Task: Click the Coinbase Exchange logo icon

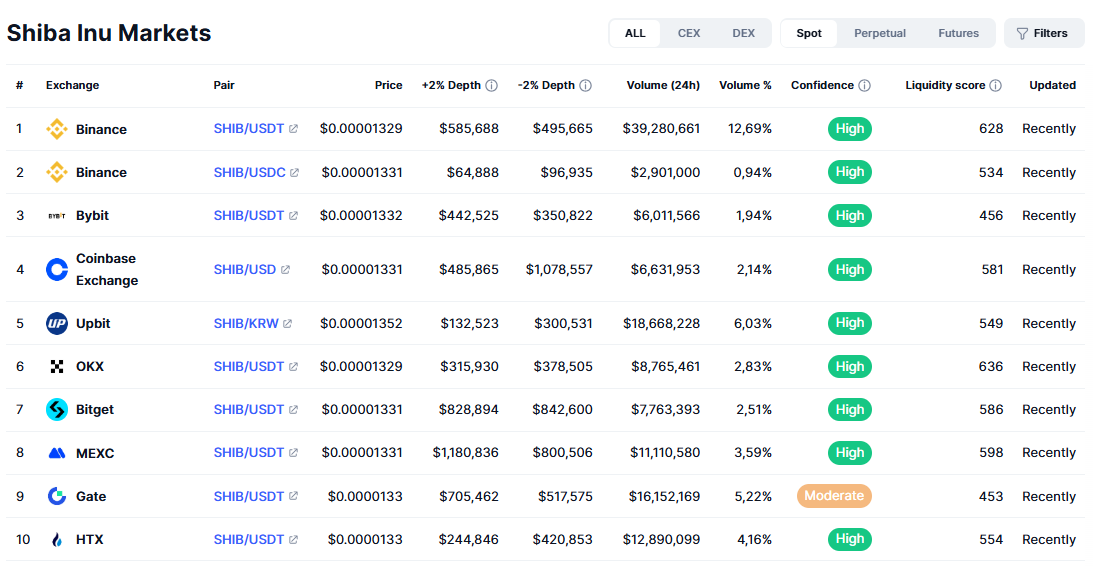Action: tap(57, 270)
